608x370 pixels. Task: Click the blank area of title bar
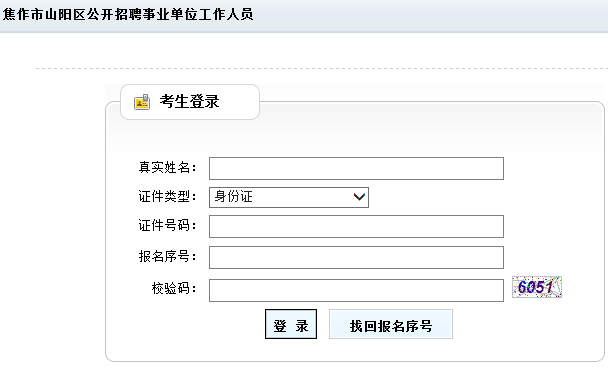pos(427,16)
